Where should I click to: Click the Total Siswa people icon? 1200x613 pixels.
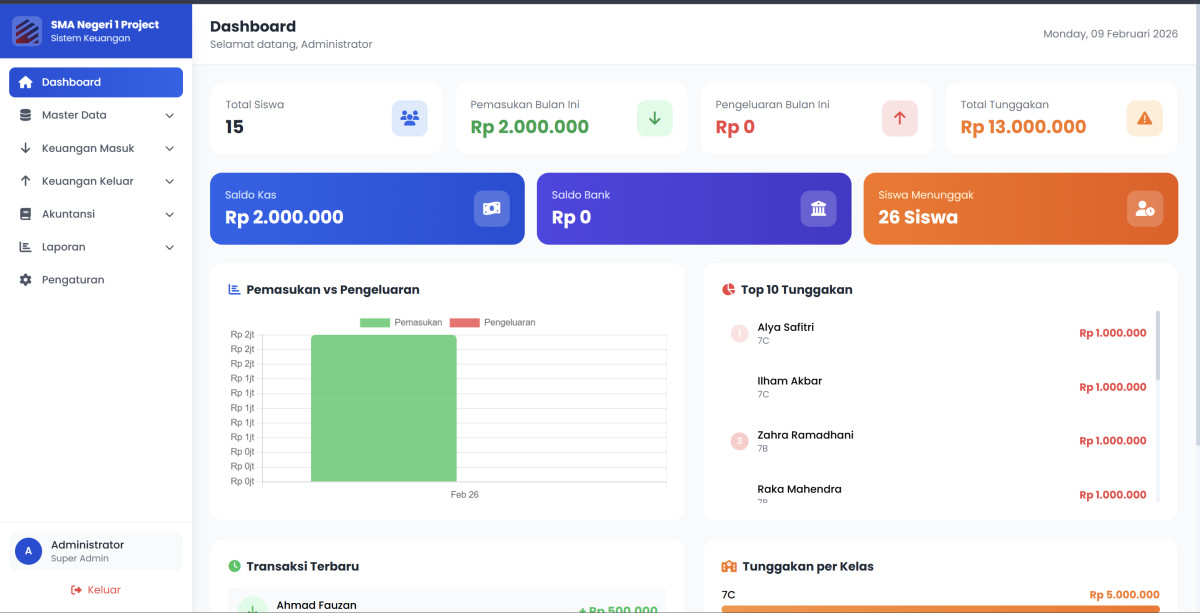[409, 118]
